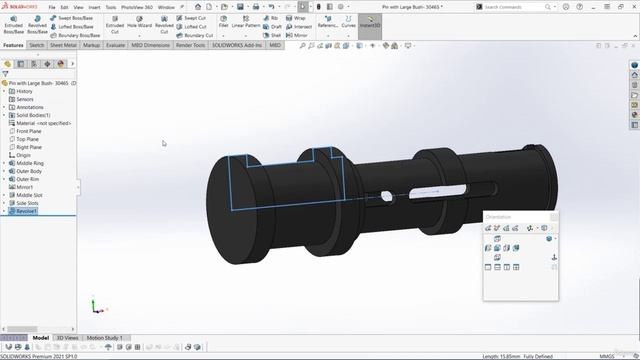Select Front Plane in feature tree

tap(25, 131)
